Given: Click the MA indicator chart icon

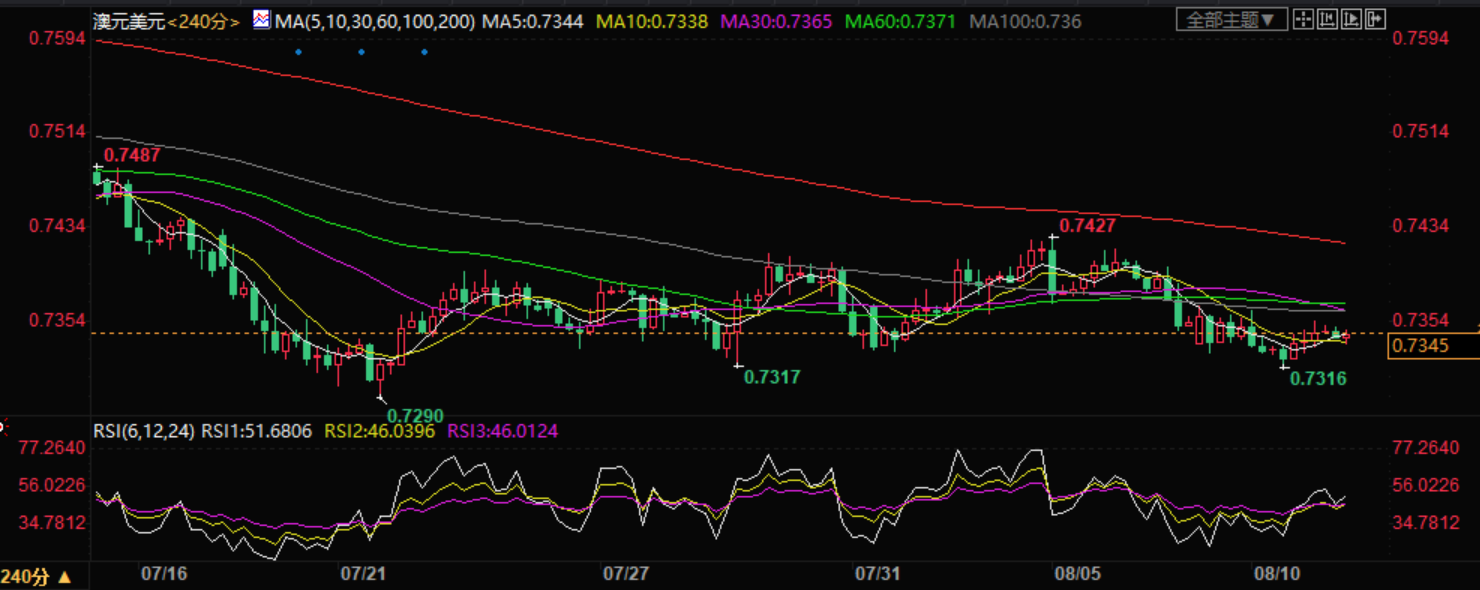Looking at the screenshot, I should click(x=262, y=19).
